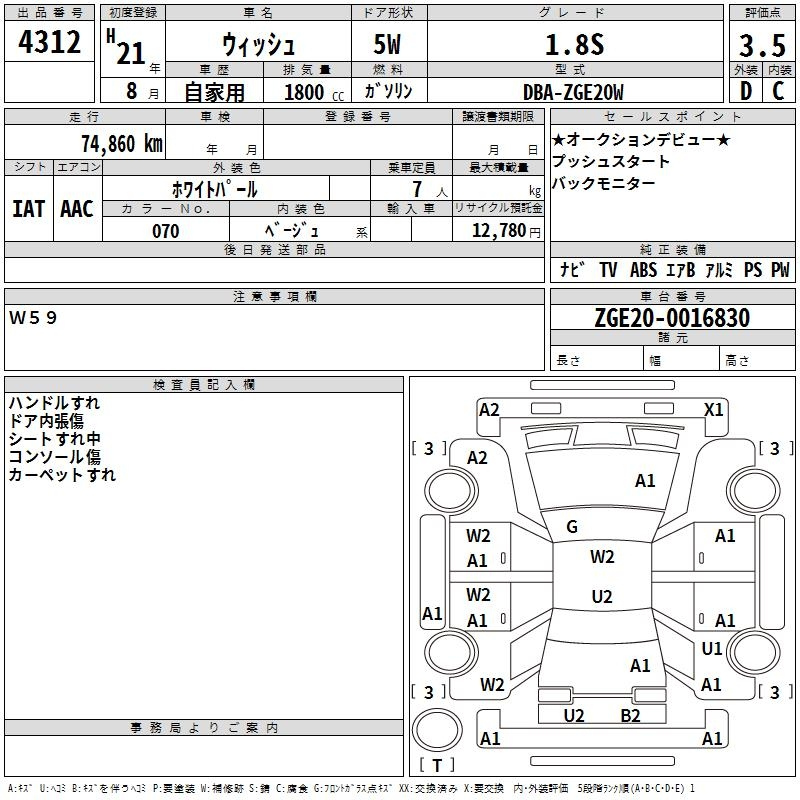This screenshot has height=800, width=800.
Task: Select the バックモニター sales point
Action: click(x=604, y=183)
